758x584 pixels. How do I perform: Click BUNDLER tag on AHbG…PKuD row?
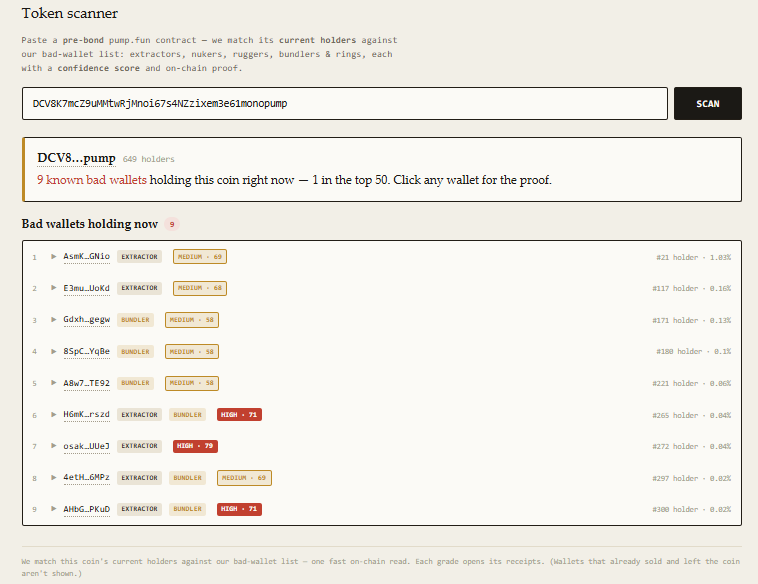pos(188,509)
